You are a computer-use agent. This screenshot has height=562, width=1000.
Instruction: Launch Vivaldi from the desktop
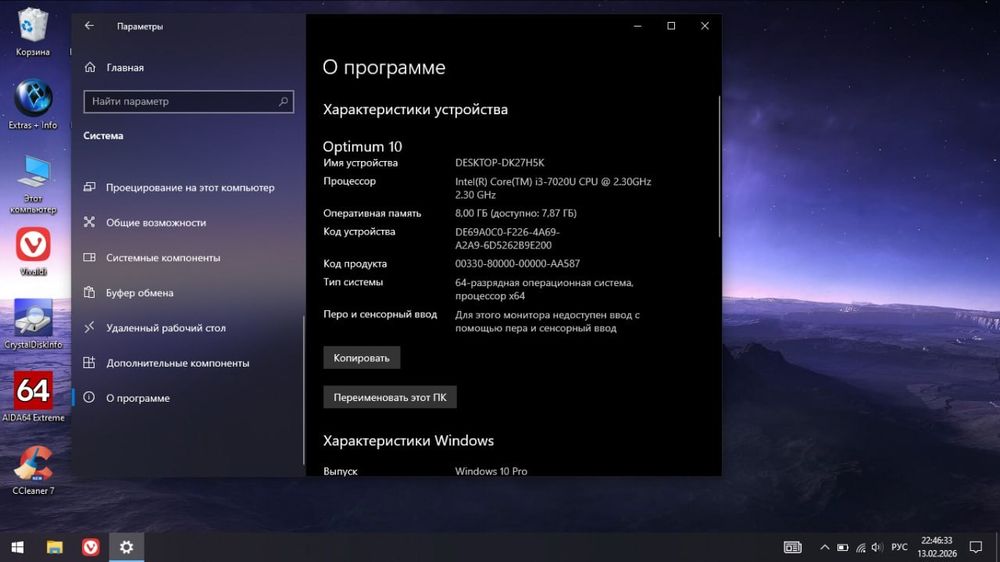(x=33, y=251)
